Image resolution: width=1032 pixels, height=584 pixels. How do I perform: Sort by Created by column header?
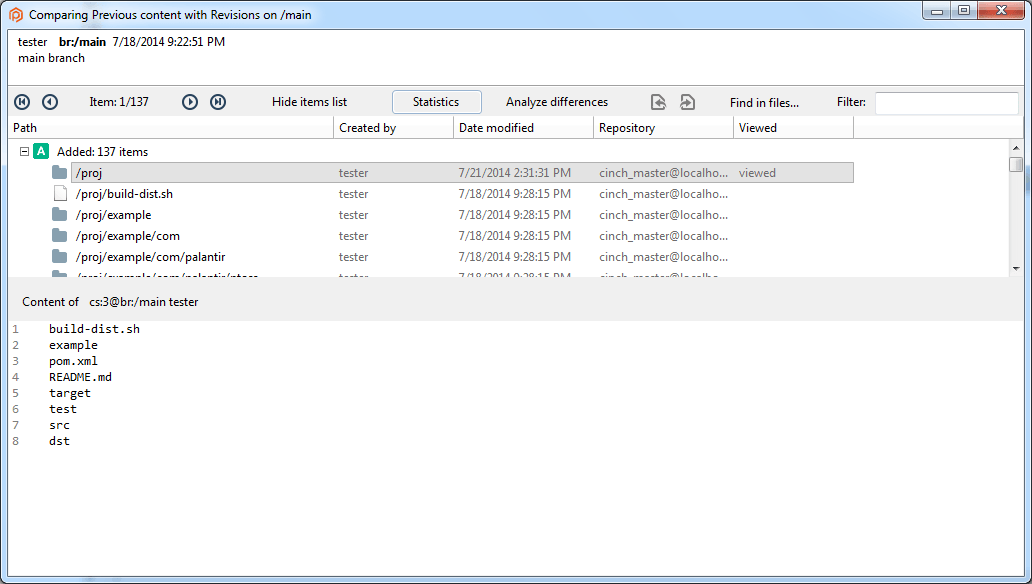point(394,128)
